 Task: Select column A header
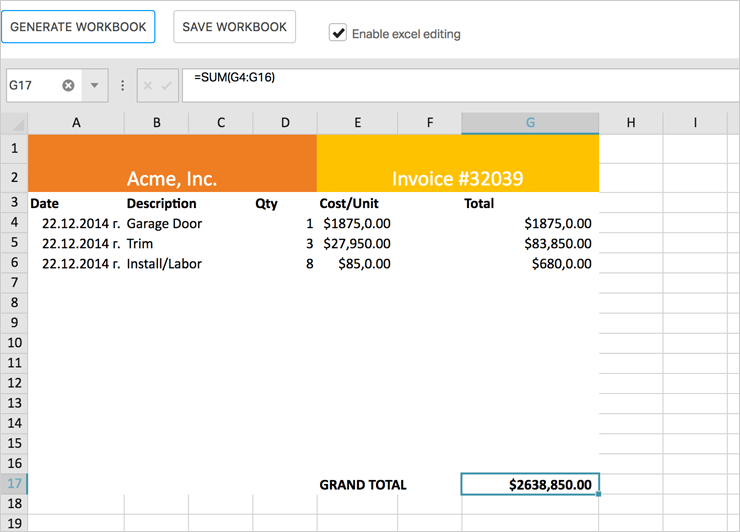click(x=76, y=123)
